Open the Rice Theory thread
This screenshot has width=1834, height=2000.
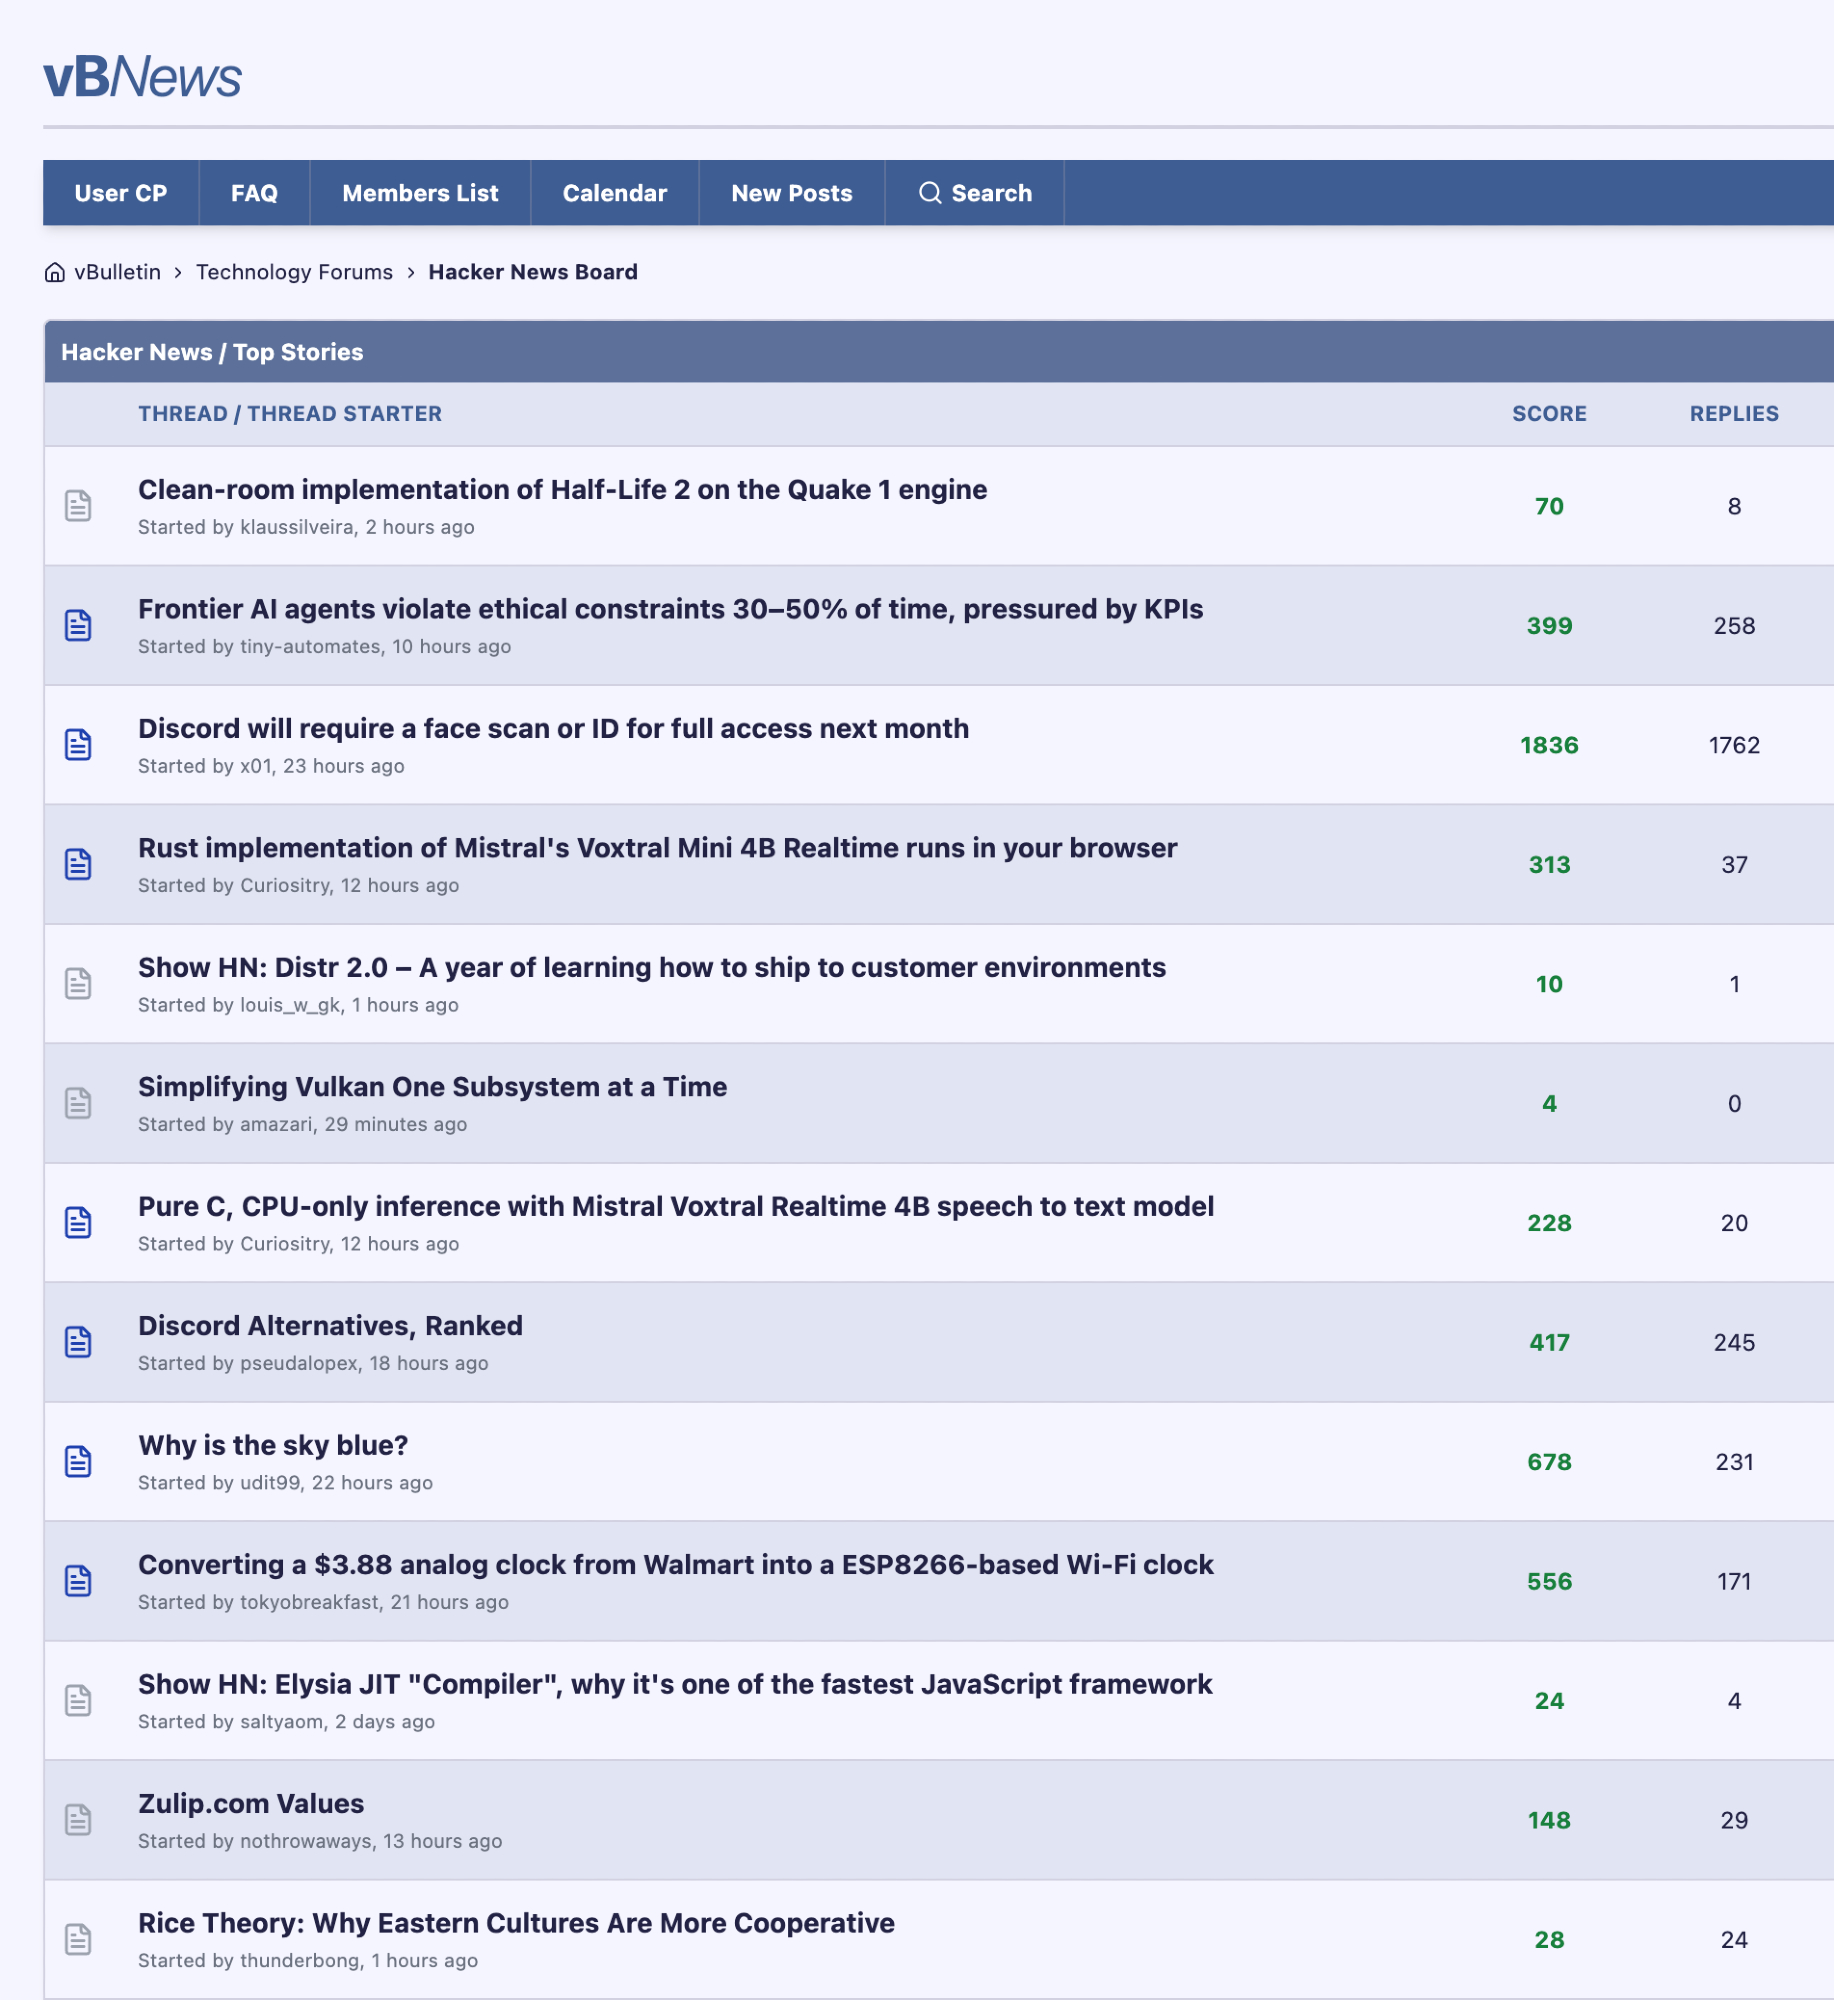(516, 1923)
